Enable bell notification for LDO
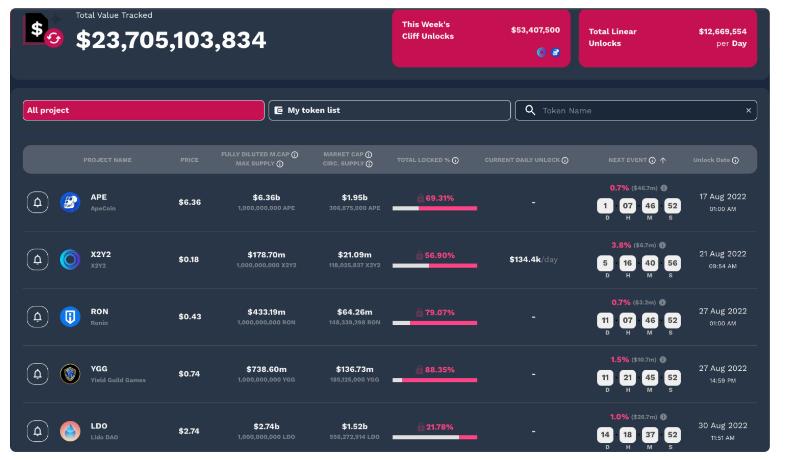788x460 pixels. [x=38, y=432]
